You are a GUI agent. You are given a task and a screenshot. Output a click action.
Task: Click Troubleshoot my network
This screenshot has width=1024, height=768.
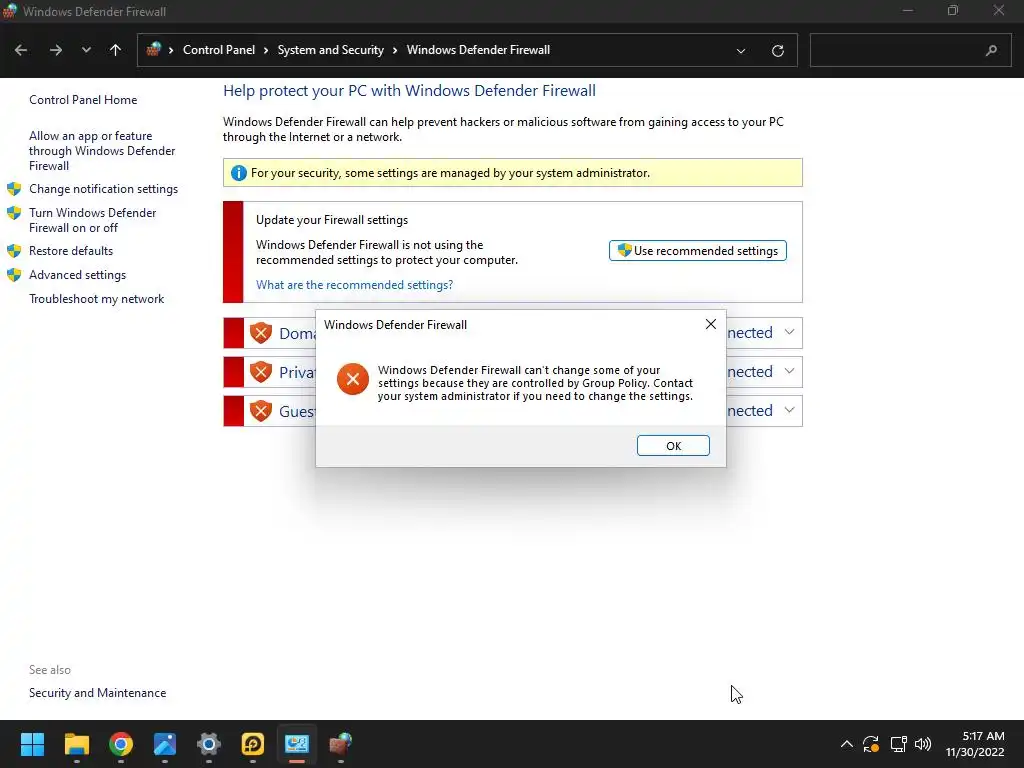(x=96, y=299)
